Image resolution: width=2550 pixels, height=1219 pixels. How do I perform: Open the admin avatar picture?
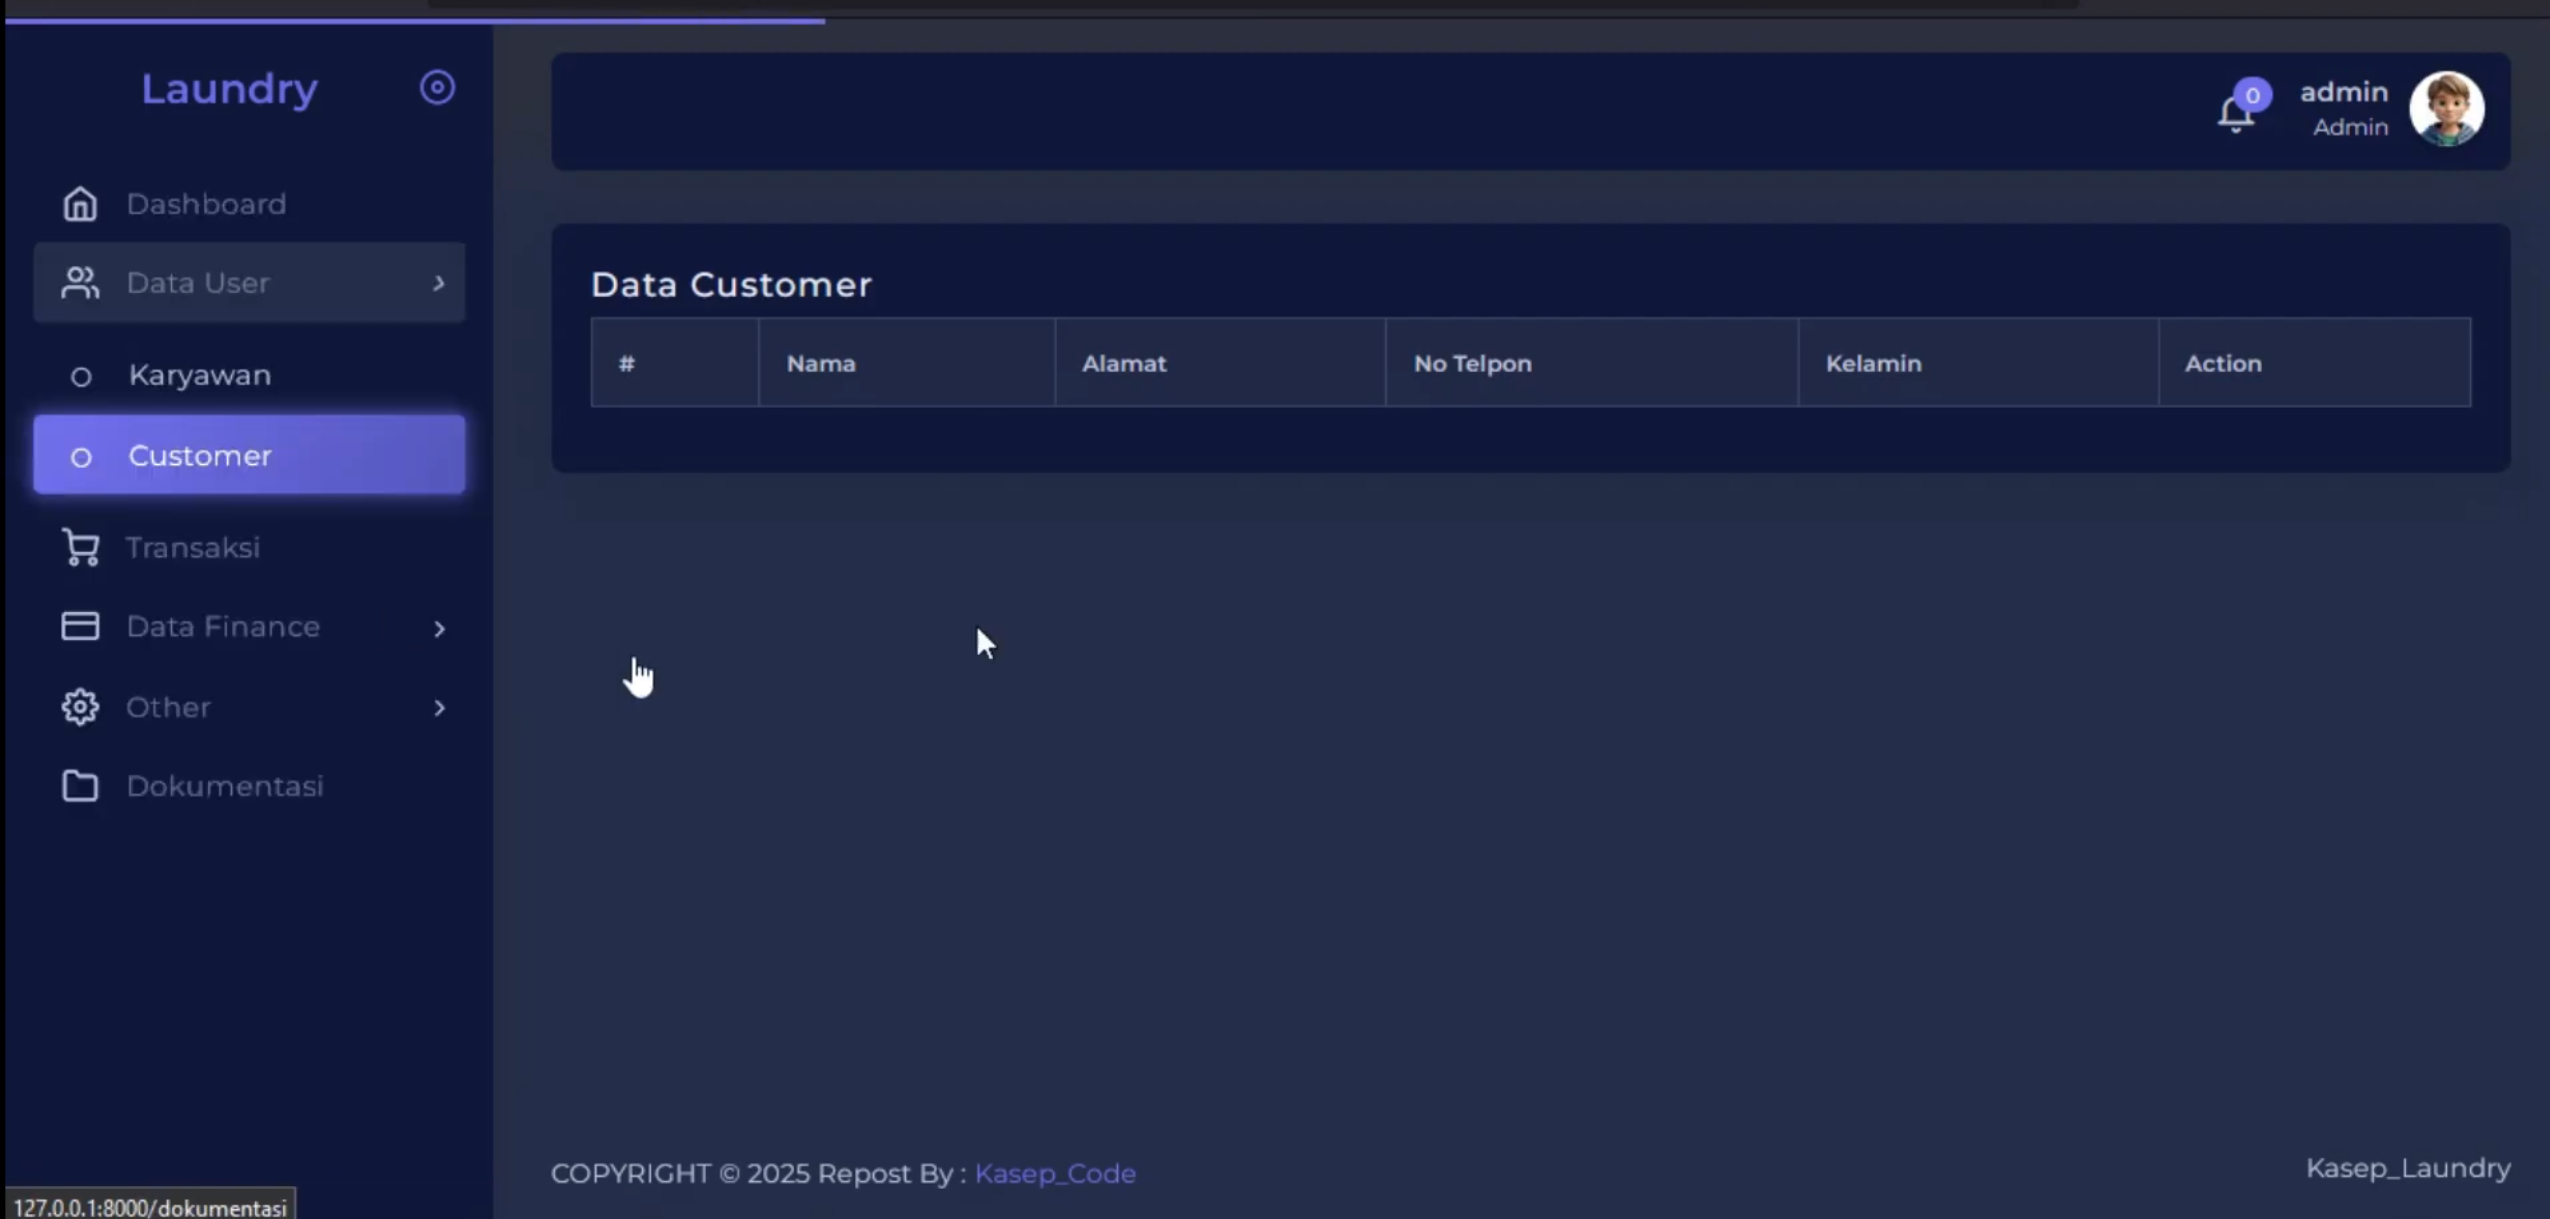2446,109
